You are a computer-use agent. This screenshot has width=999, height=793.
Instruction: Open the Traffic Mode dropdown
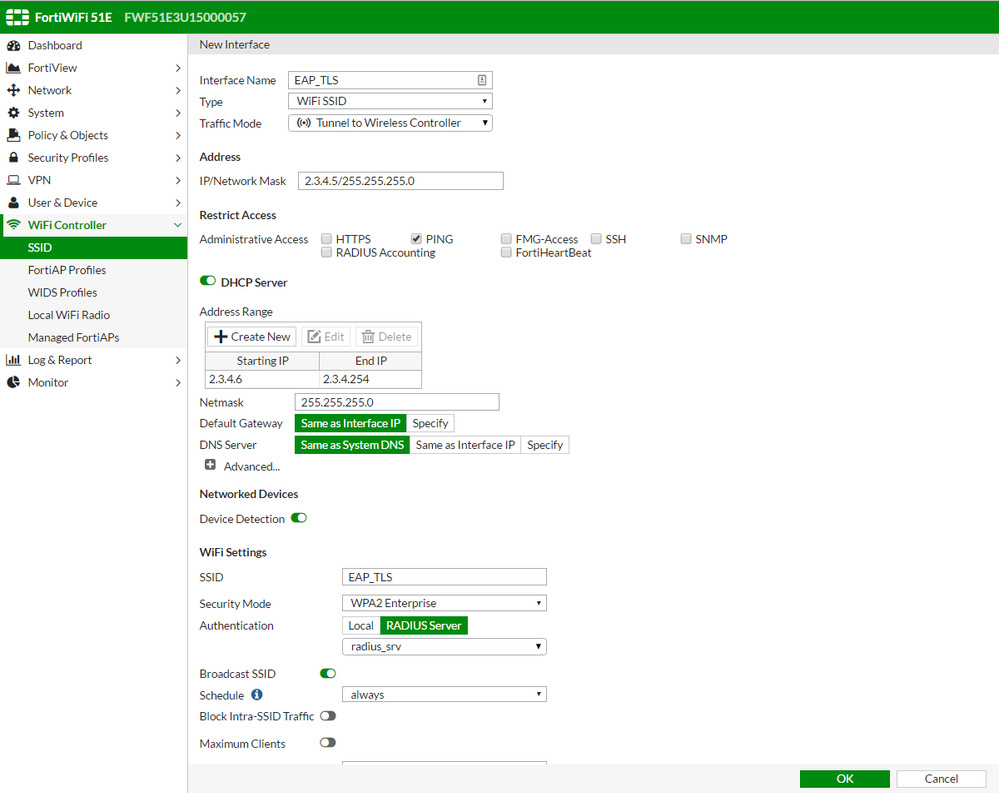tap(390, 123)
